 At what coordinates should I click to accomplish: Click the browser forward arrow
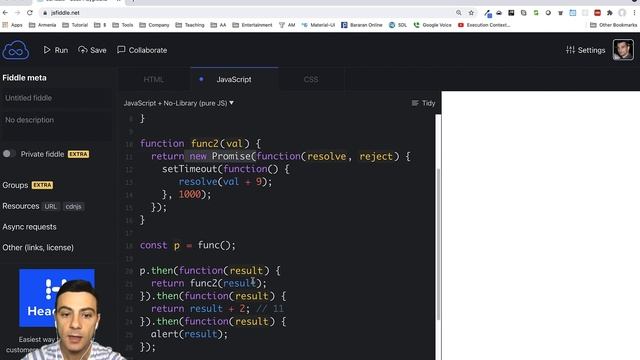(18, 13)
